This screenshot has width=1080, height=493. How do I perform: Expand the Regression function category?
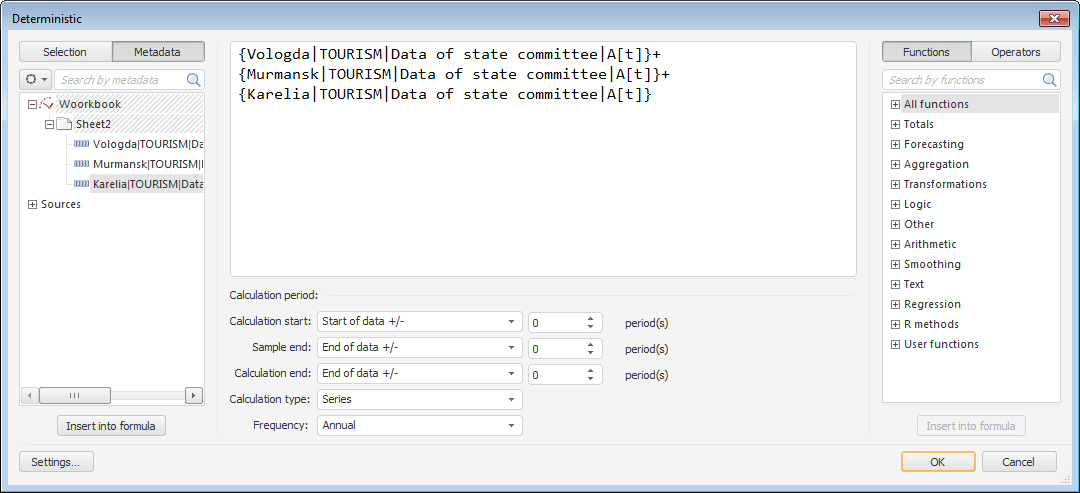(x=895, y=304)
